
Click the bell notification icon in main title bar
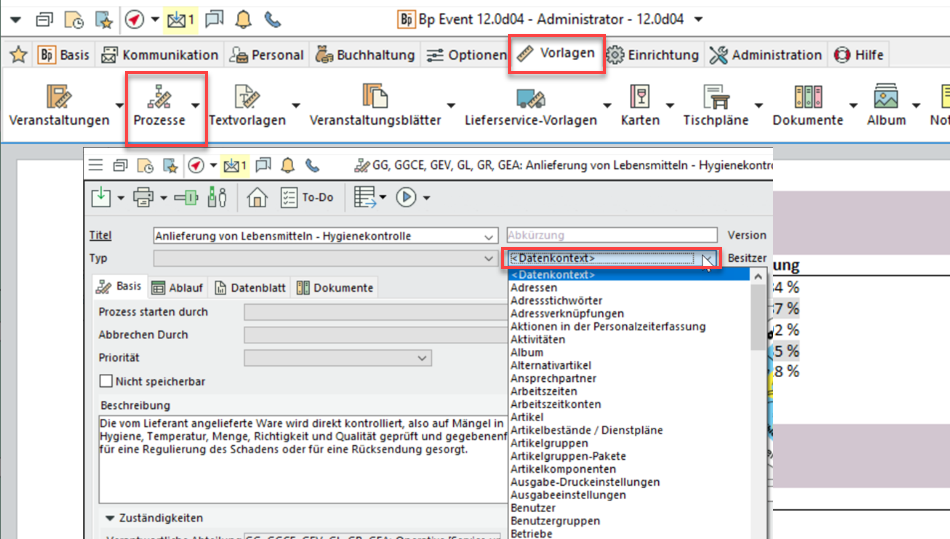(x=243, y=19)
